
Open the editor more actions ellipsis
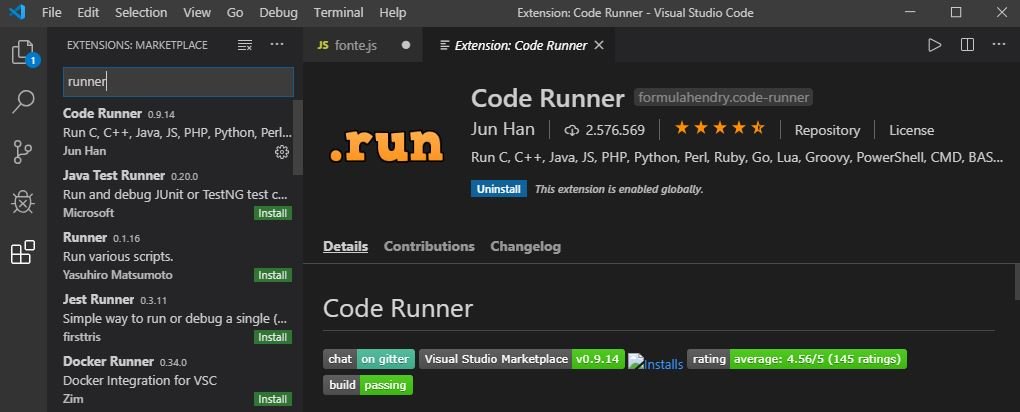(x=999, y=45)
